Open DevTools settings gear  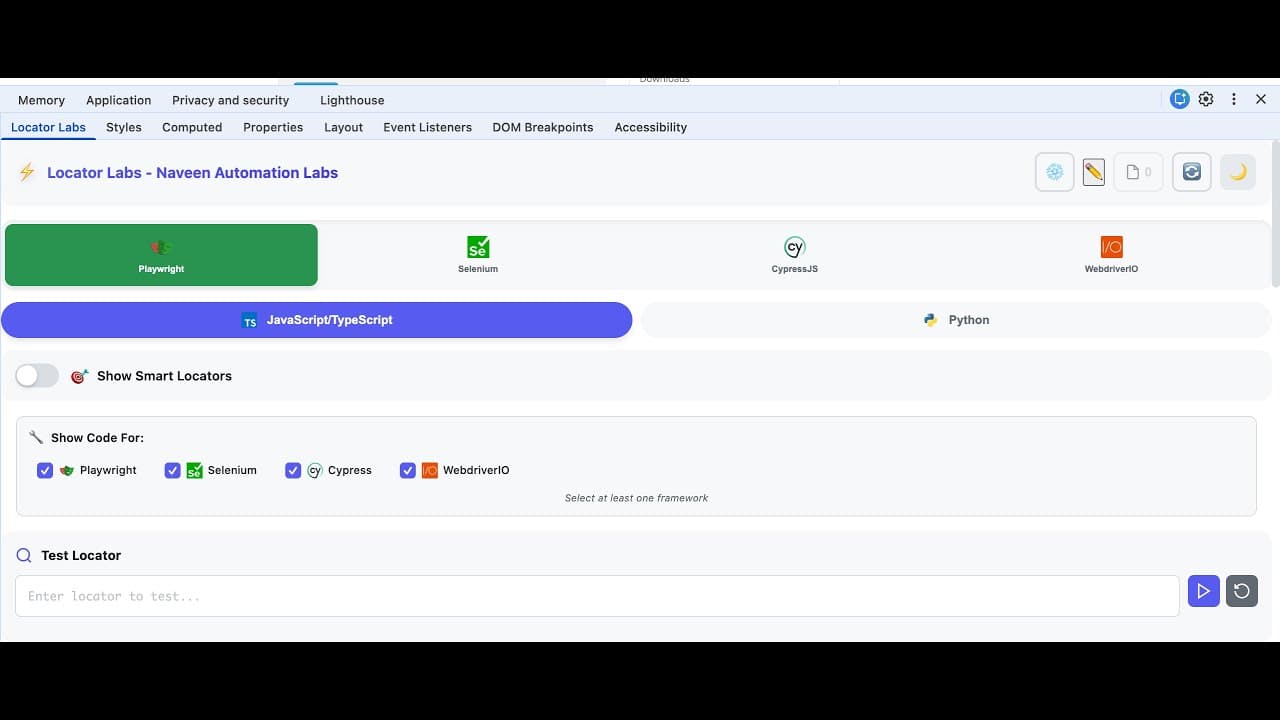pyautogui.click(x=1206, y=99)
